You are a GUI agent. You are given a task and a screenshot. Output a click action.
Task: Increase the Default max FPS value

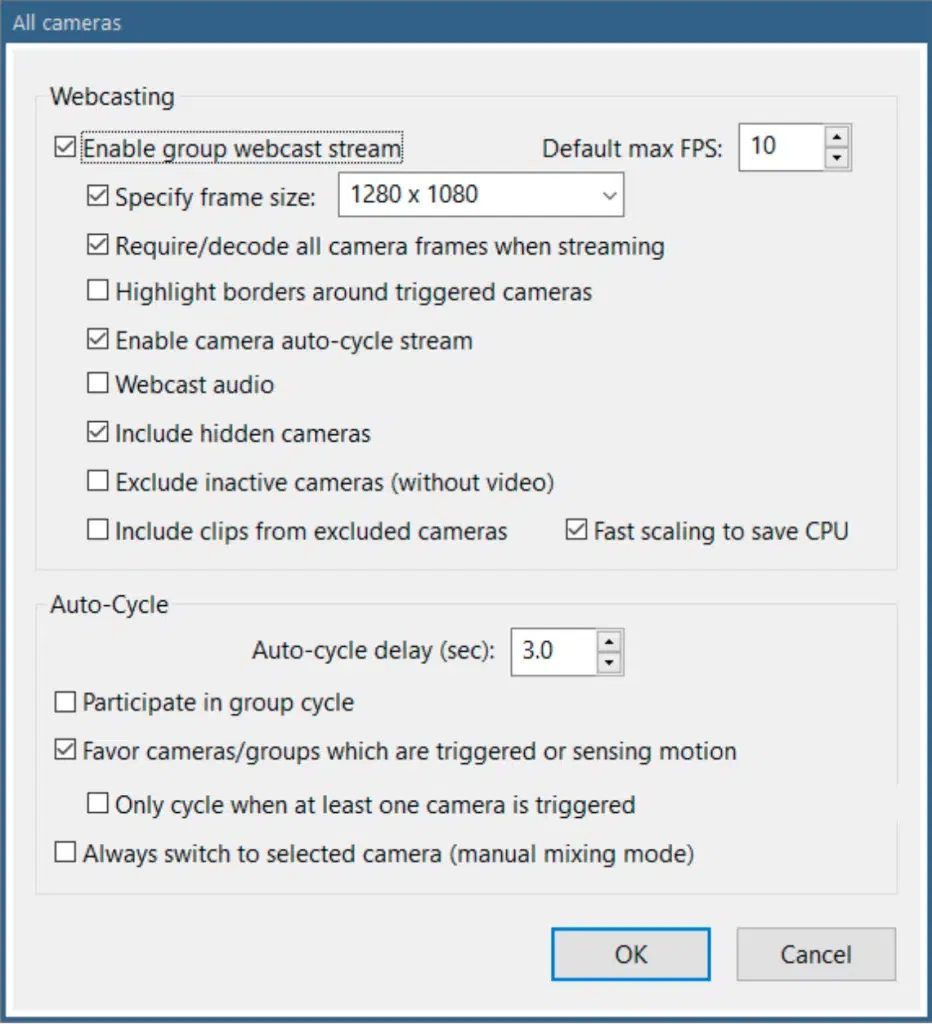838,136
